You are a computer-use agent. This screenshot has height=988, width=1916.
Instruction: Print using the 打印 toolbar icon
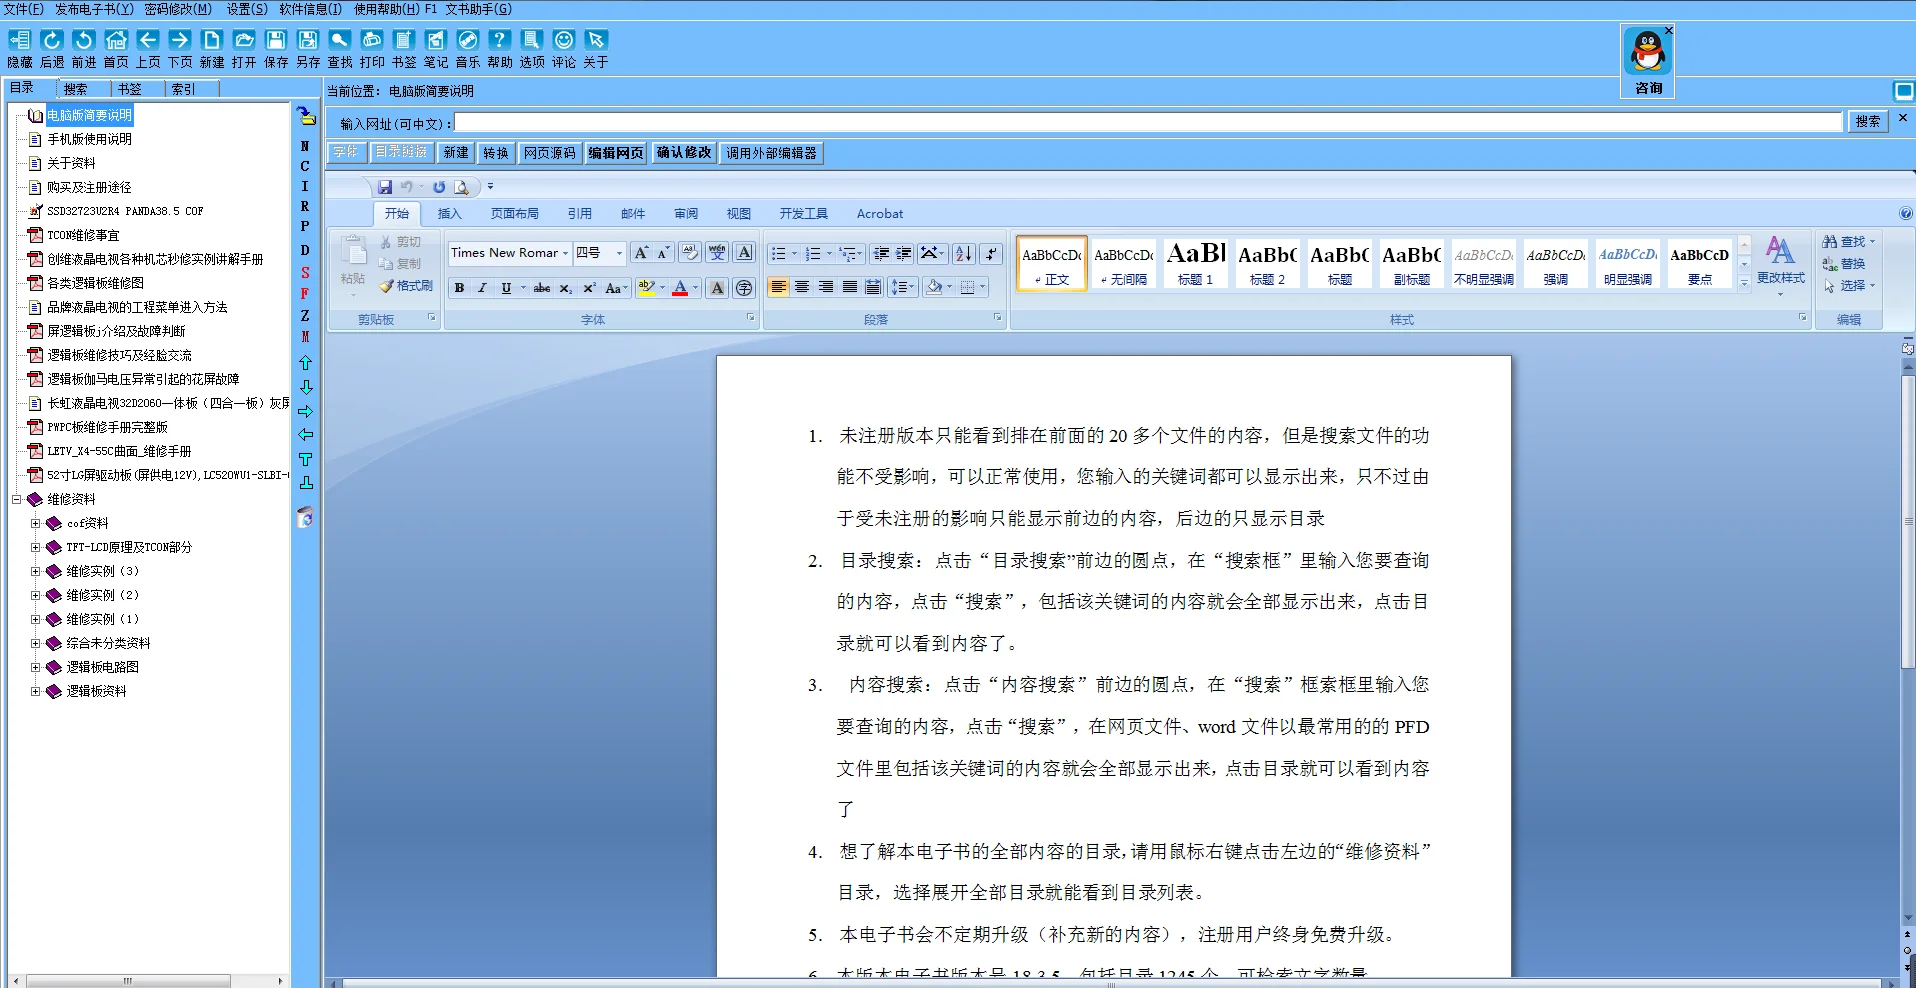[372, 40]
